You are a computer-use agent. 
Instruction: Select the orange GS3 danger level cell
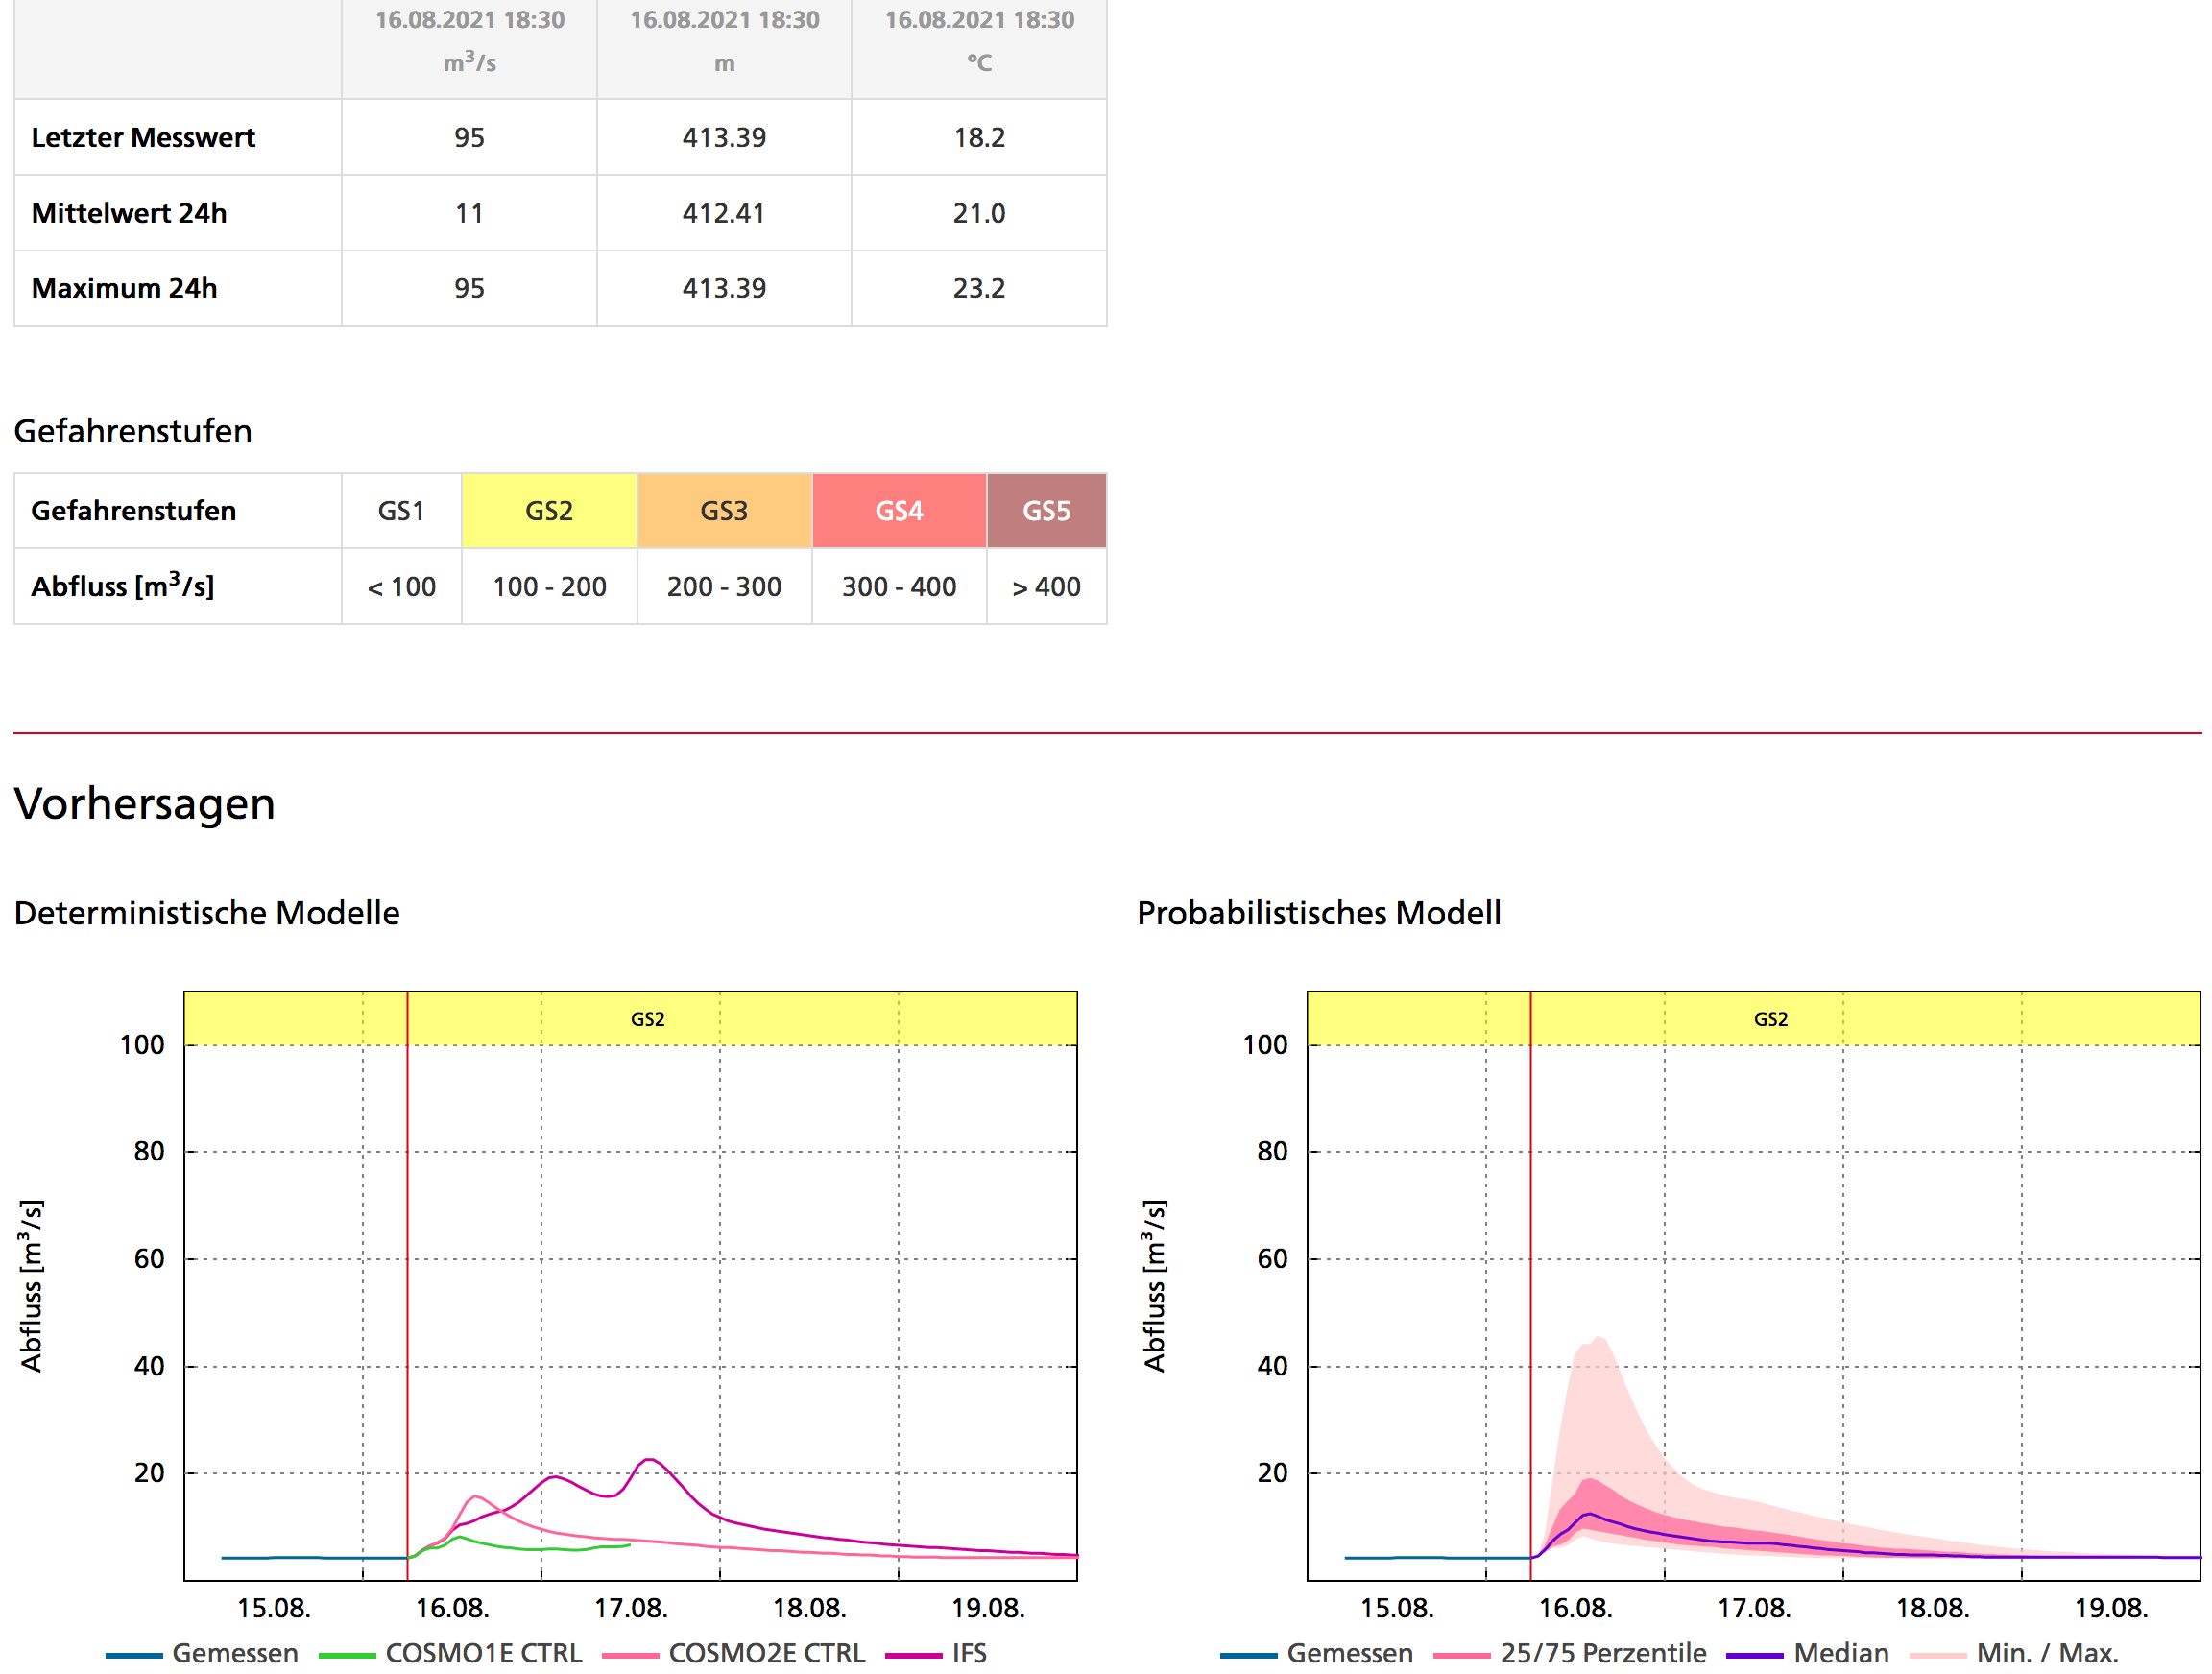tap(724, 511)
